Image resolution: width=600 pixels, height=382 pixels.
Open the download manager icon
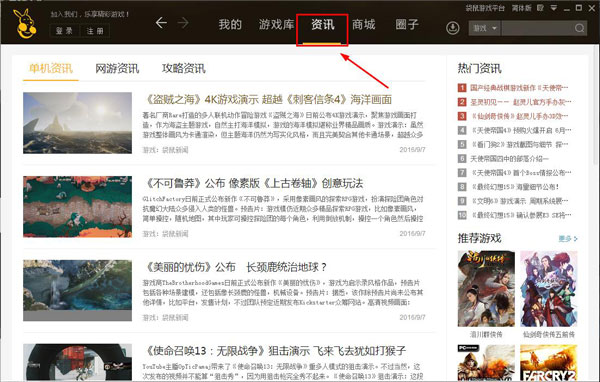453,28
